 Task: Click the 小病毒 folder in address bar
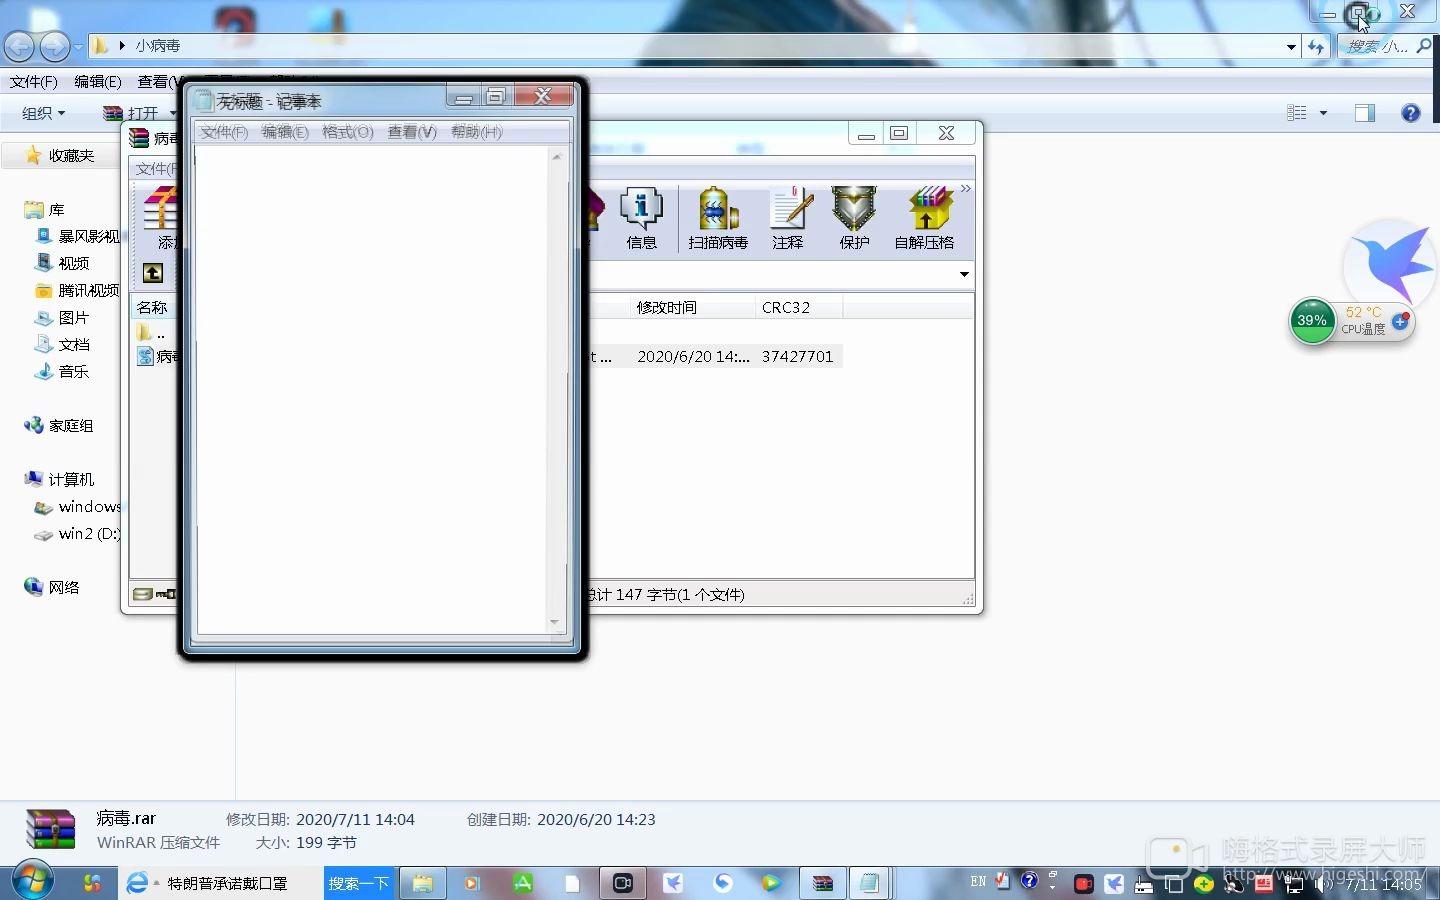[x=158, y=46]
